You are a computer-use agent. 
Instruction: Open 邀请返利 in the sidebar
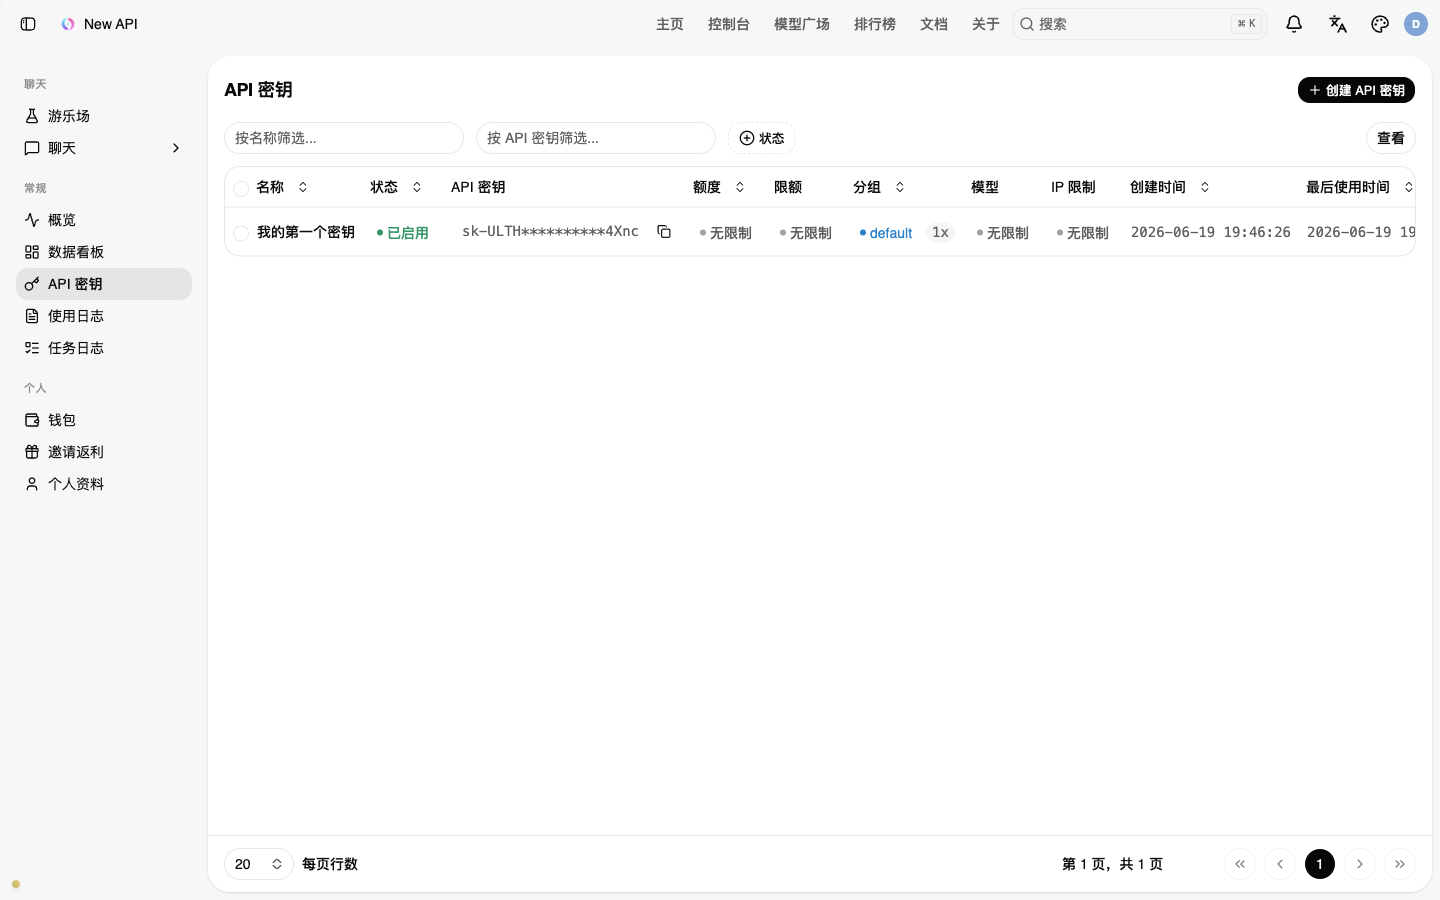pos(104,452)
